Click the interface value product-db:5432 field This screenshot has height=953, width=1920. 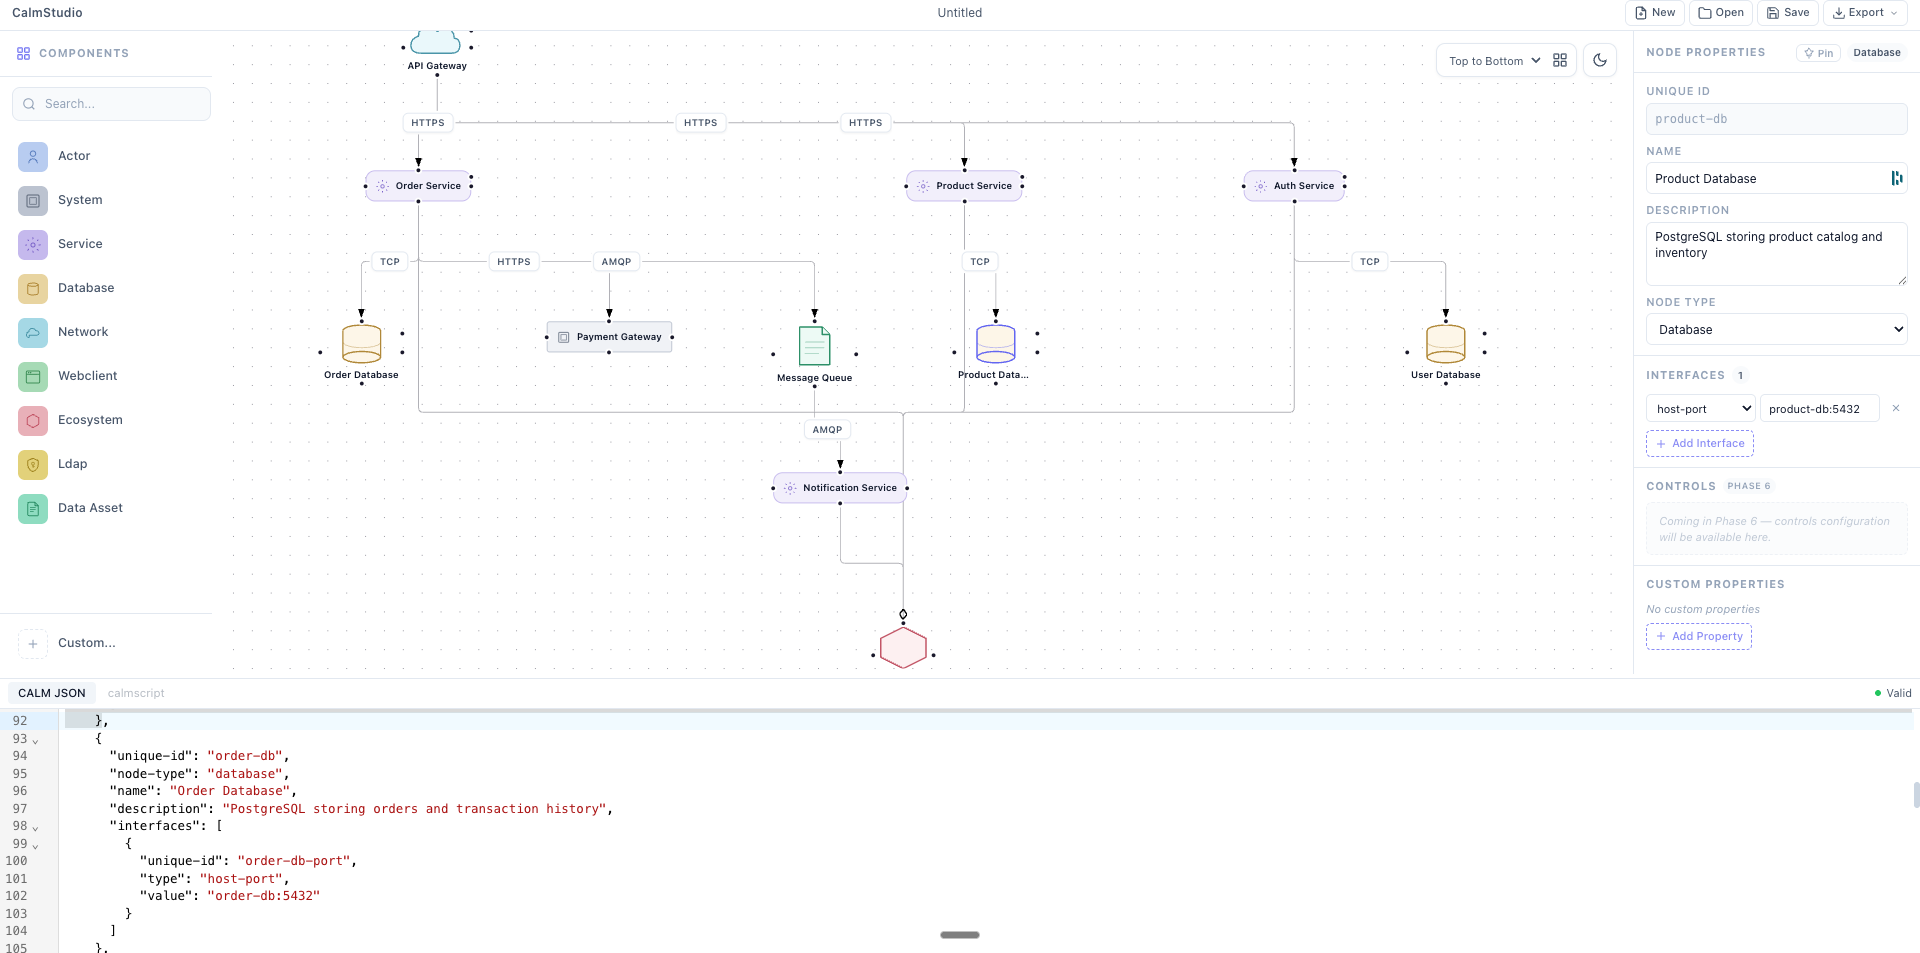(x=1819, y=408)
